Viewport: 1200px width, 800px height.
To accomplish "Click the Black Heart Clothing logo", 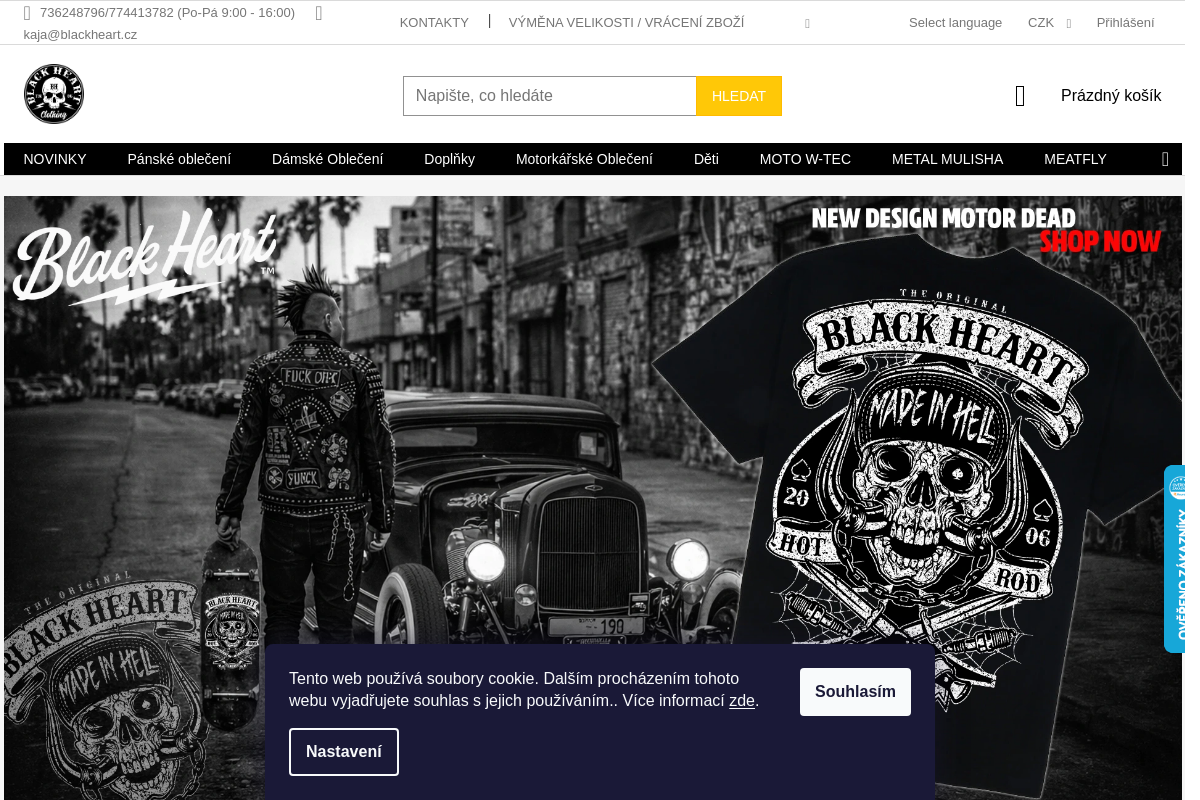I will point(54,94).
